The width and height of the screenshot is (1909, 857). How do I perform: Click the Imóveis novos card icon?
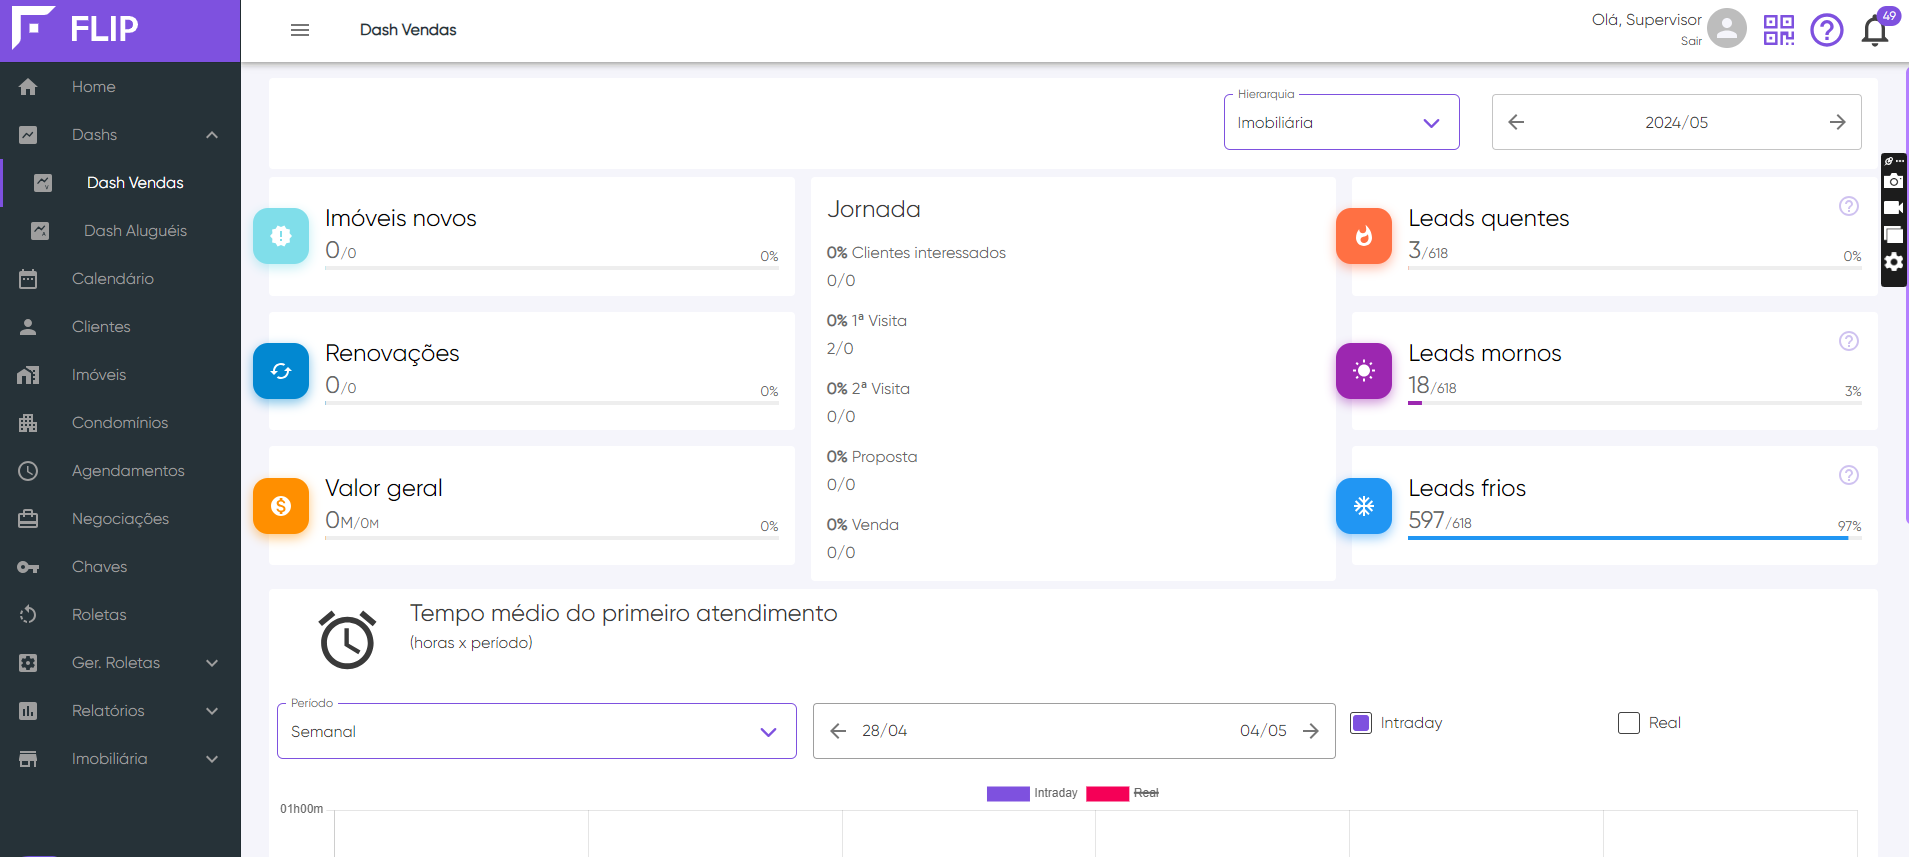[x=281, y=236]
